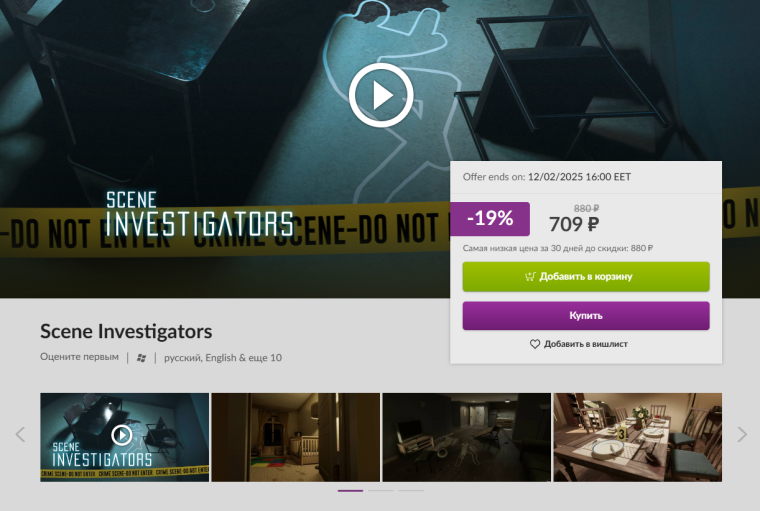Image resolution: width=760 pixels, height=511 pixels.
Task: Click the heart wishlist icon
Action: tap(535, 344)
